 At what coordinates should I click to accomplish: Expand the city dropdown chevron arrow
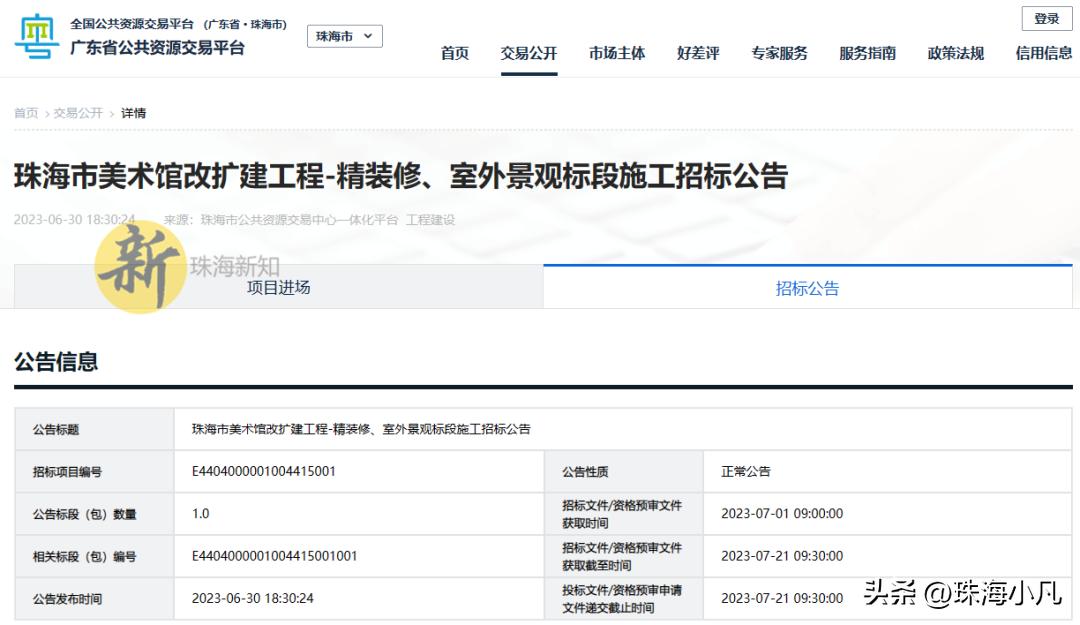coord(366,35)
